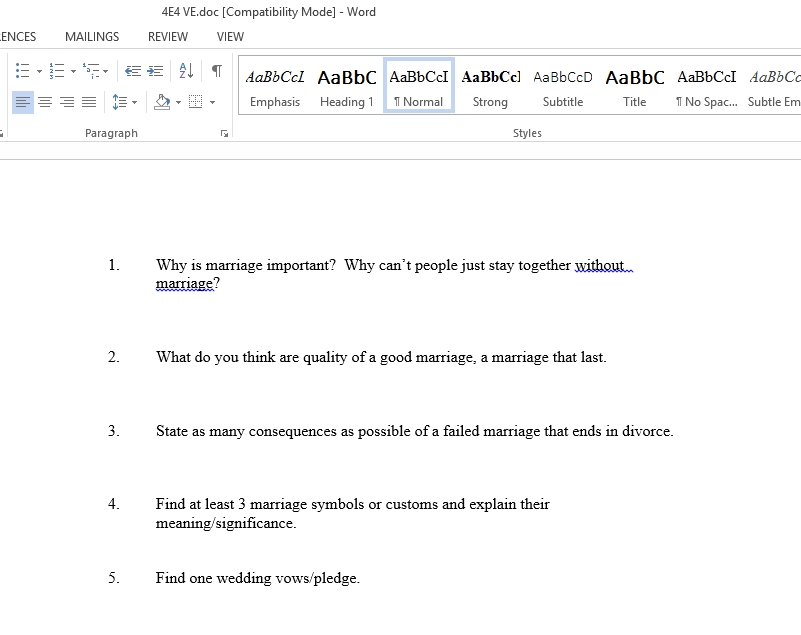The width and height of the screenshot is (801, 635).
Task: Click the Bullets list icon
Action: click(22, 70)
